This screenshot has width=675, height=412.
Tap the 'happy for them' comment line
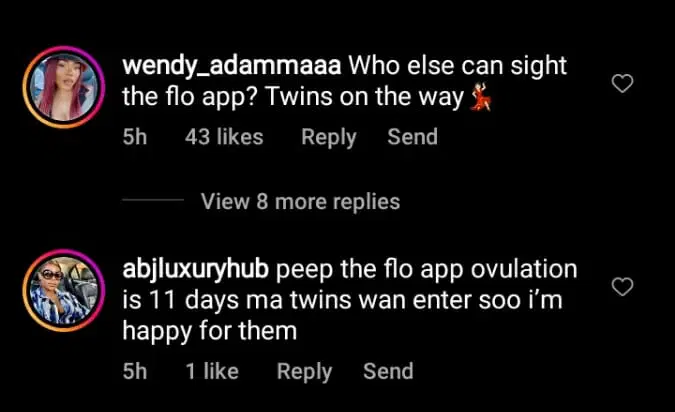[x=210, y=332]
